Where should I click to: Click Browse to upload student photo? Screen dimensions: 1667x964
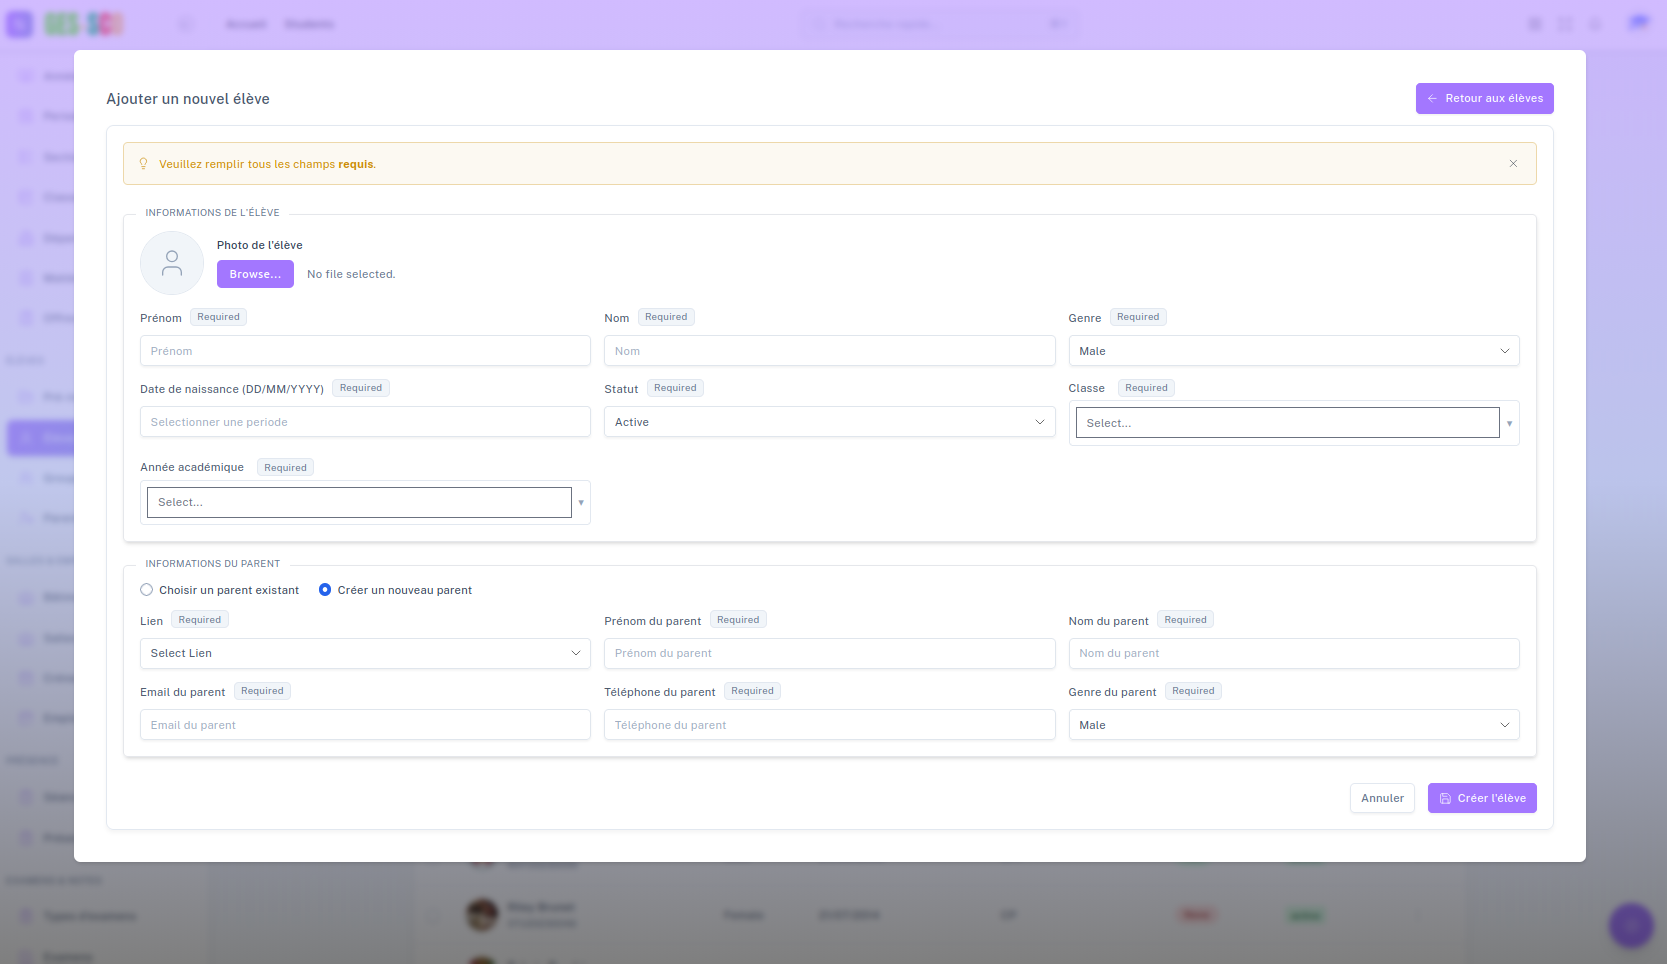click(255, 274)
